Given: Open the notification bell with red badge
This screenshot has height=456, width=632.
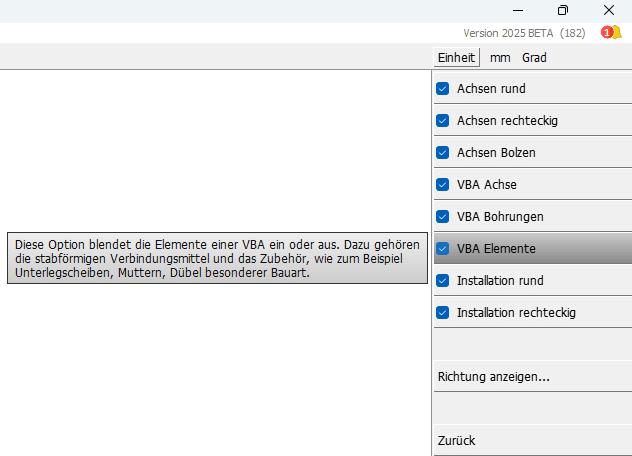Looking at the screenshot, I should (x=611, y=33).
